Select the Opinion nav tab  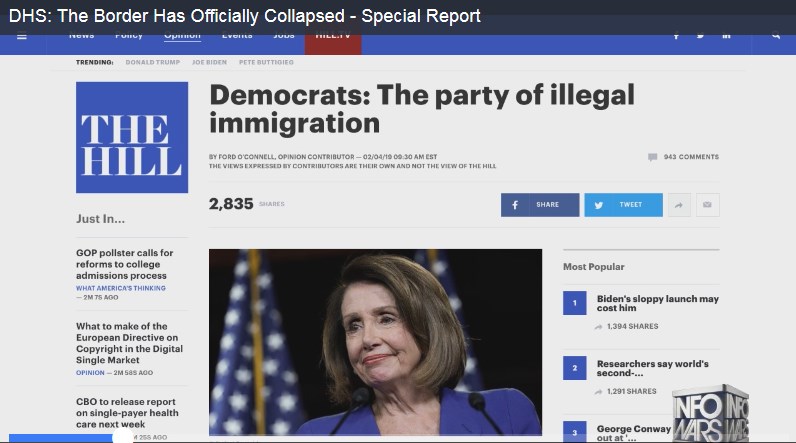point(182,36)
